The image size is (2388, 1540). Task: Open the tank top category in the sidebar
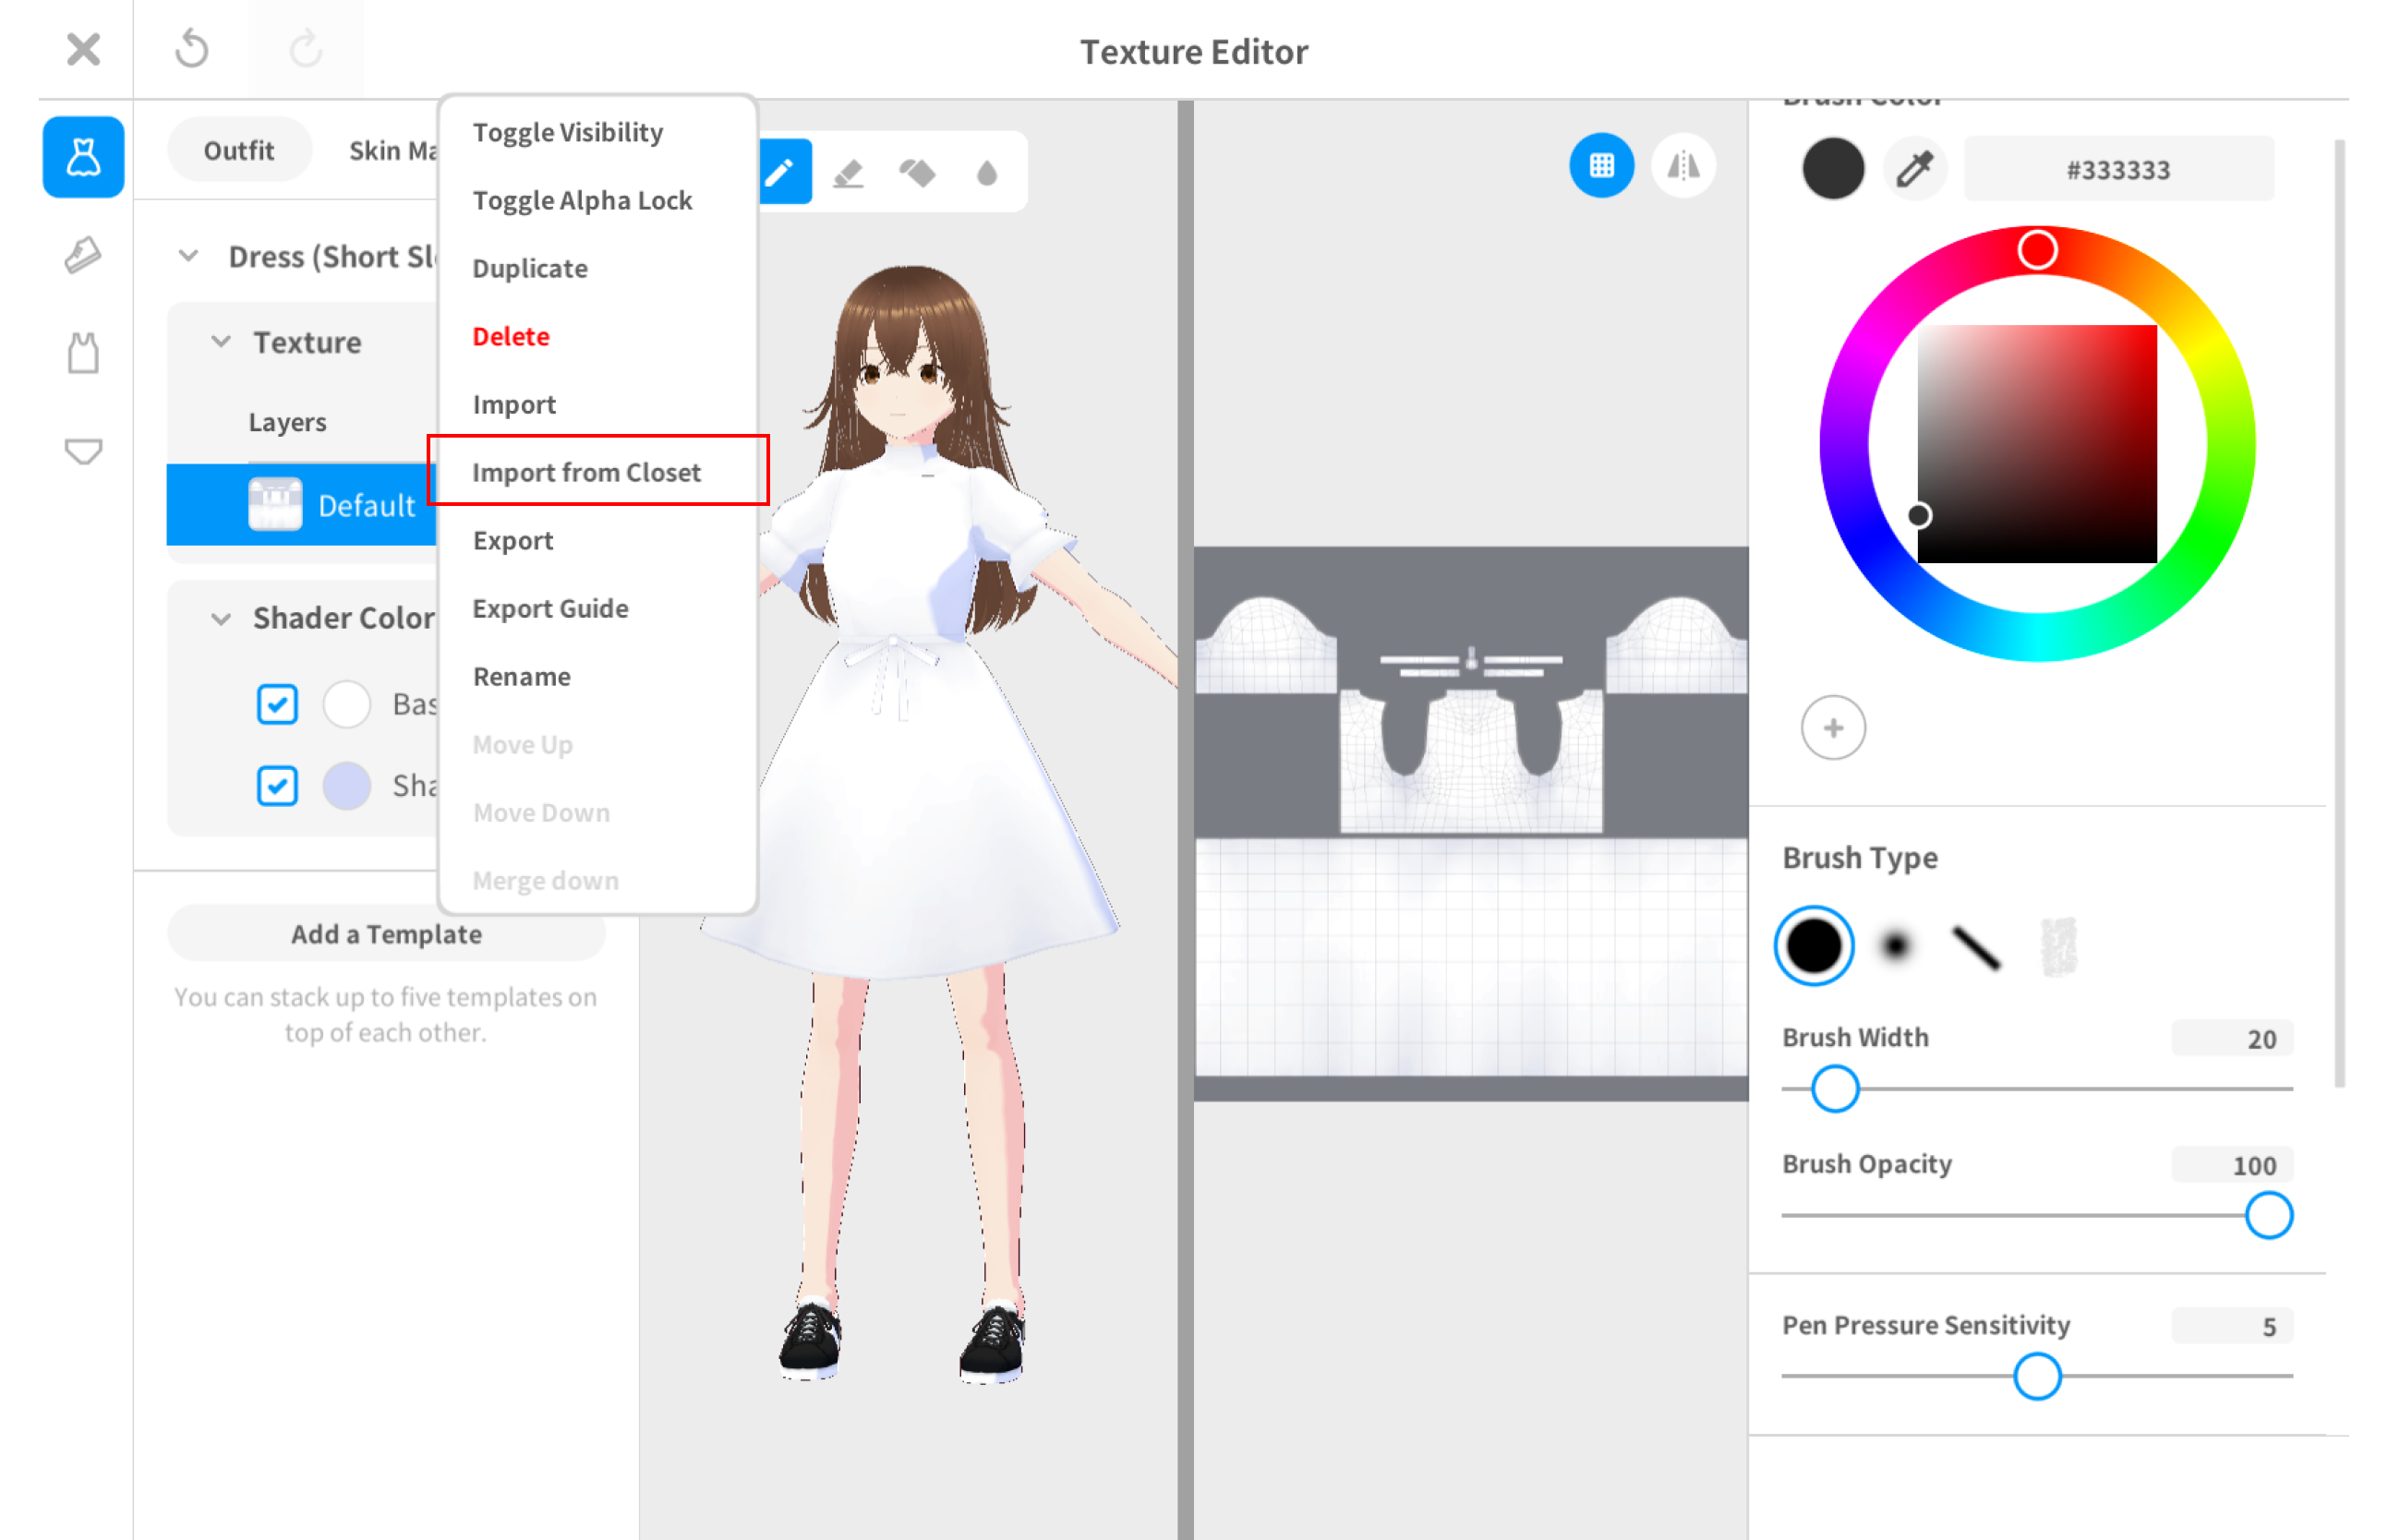pos(83,353)
